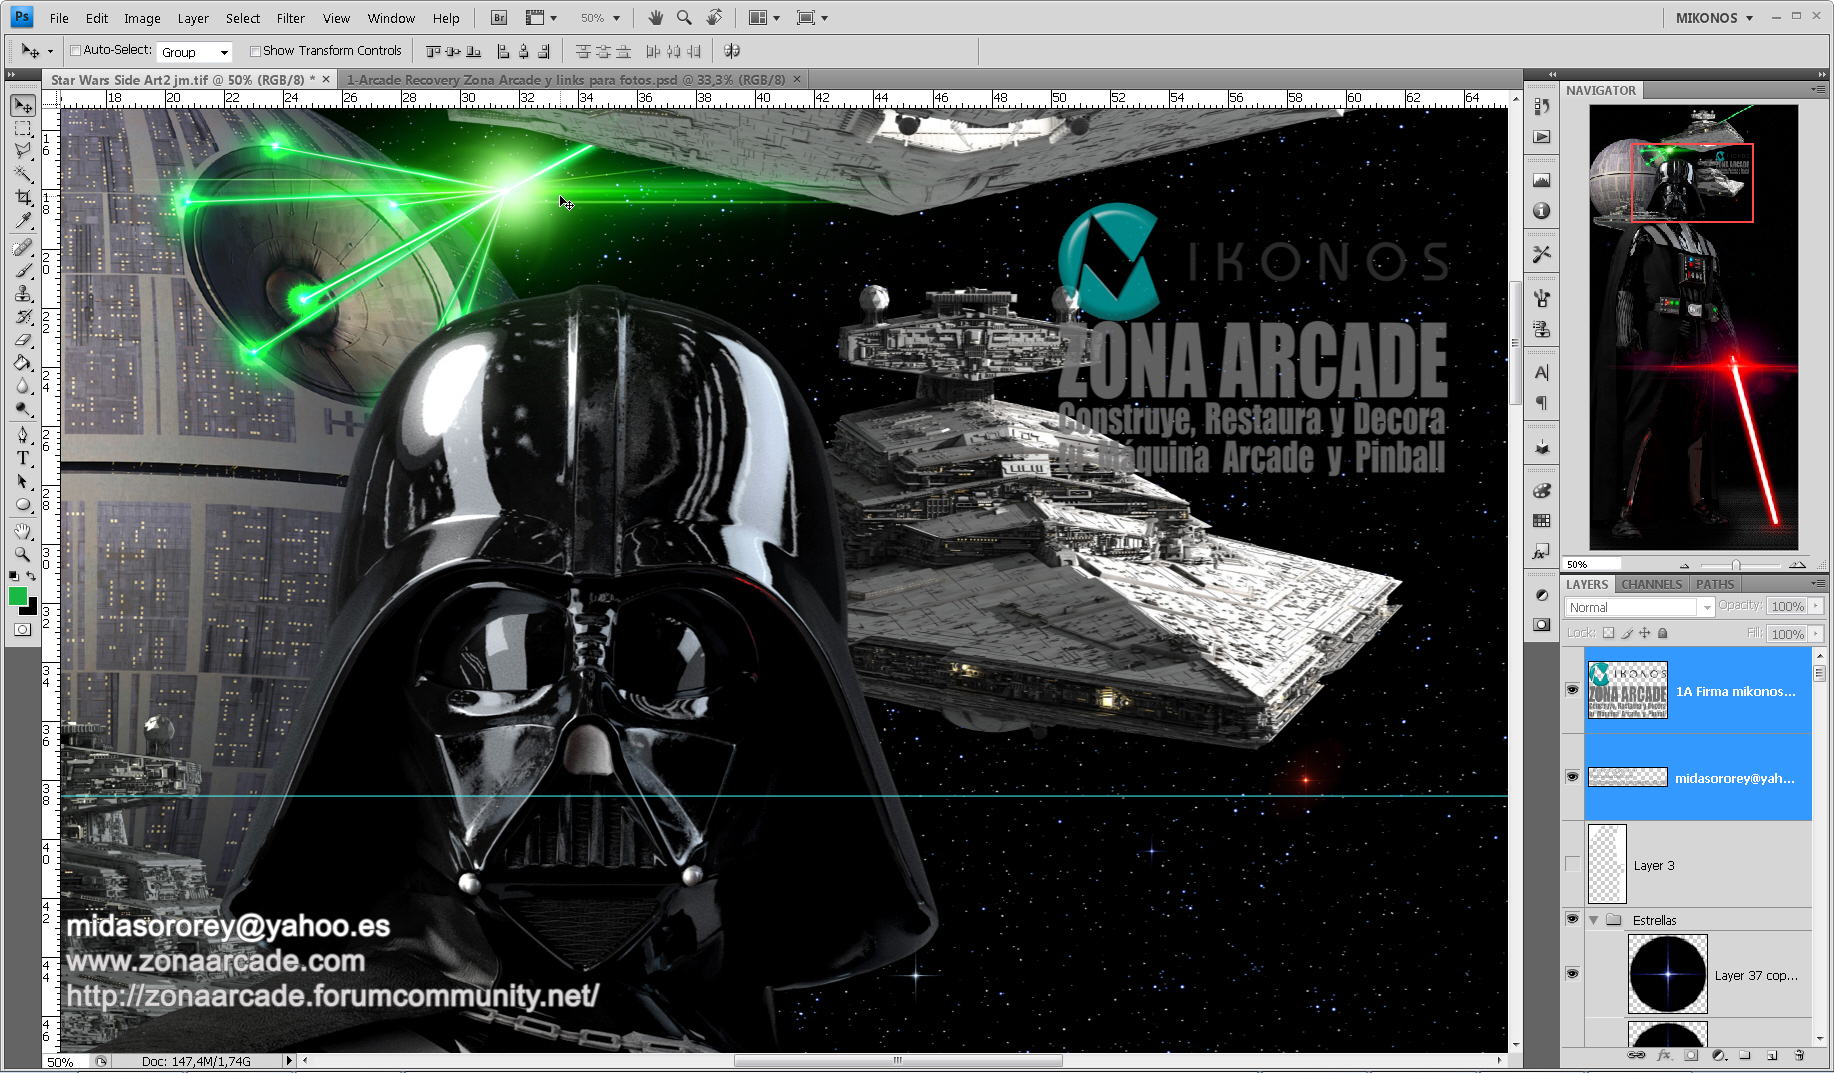Open the layer Fill slider arrow
This screenshot has height=1073, width=1834.
point(1816,633)
